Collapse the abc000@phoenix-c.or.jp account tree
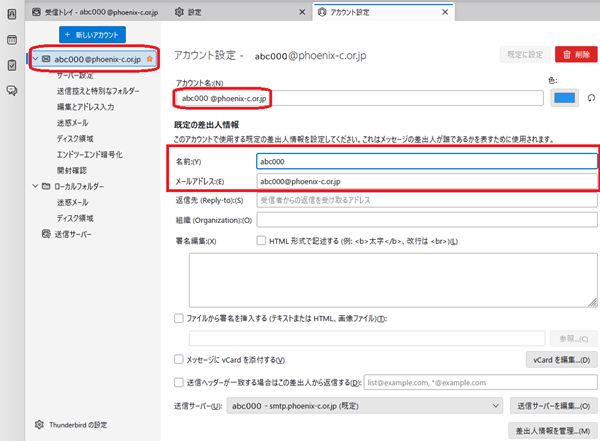 click(35, 59)
